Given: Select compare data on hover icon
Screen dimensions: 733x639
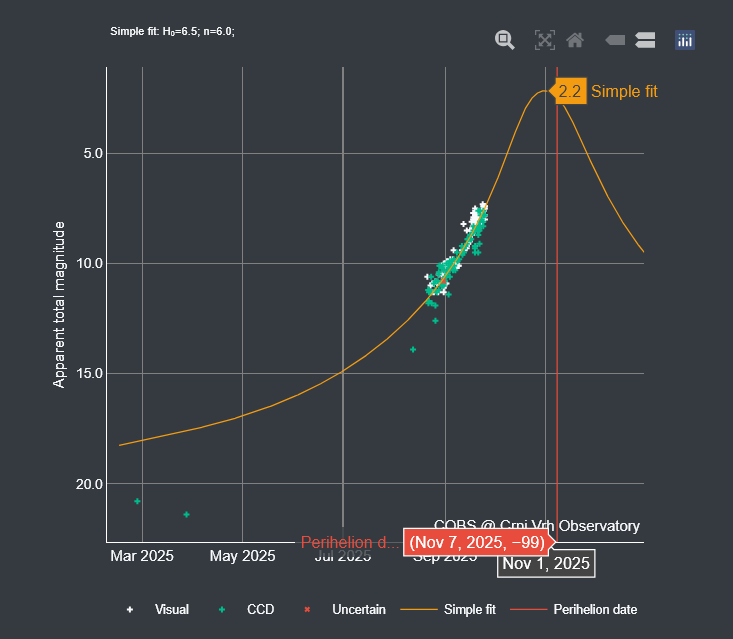Looking at the screenshot, I should tap(645, 40).
